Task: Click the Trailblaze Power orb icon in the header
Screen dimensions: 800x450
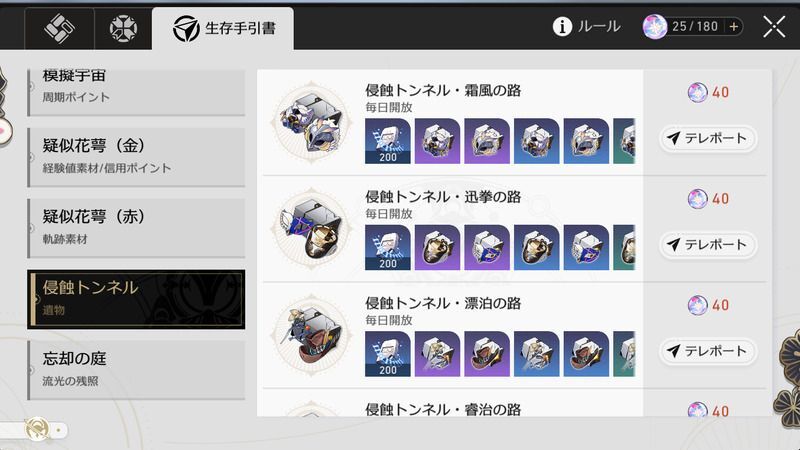Action: 655,27
